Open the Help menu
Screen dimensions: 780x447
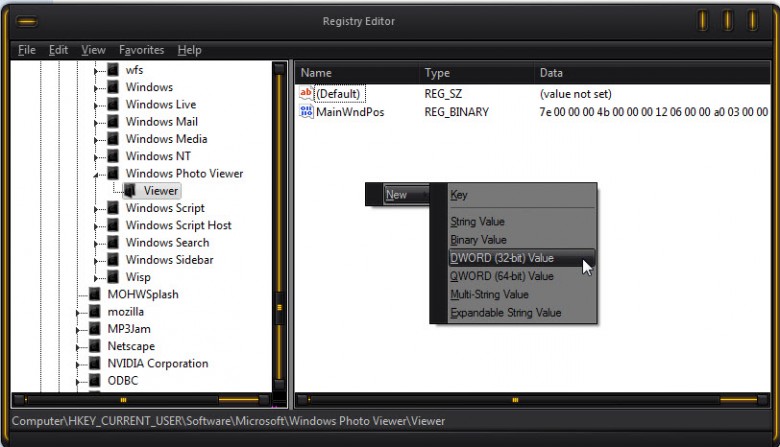point(190,50)
